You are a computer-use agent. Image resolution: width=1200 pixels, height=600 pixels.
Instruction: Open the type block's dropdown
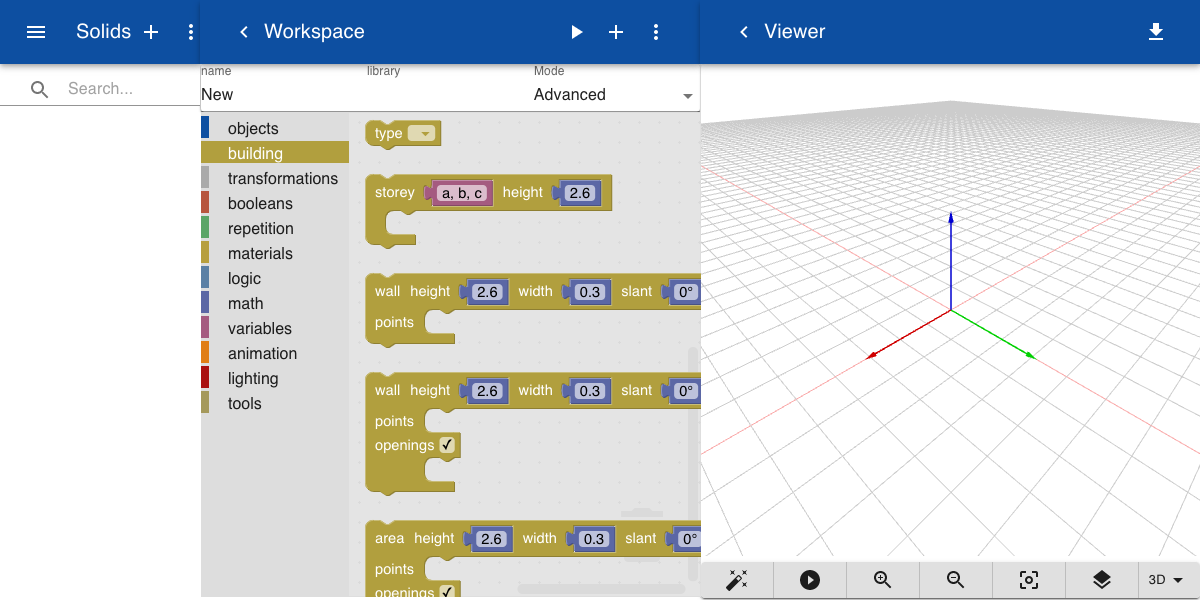click(x=422, y=133)
